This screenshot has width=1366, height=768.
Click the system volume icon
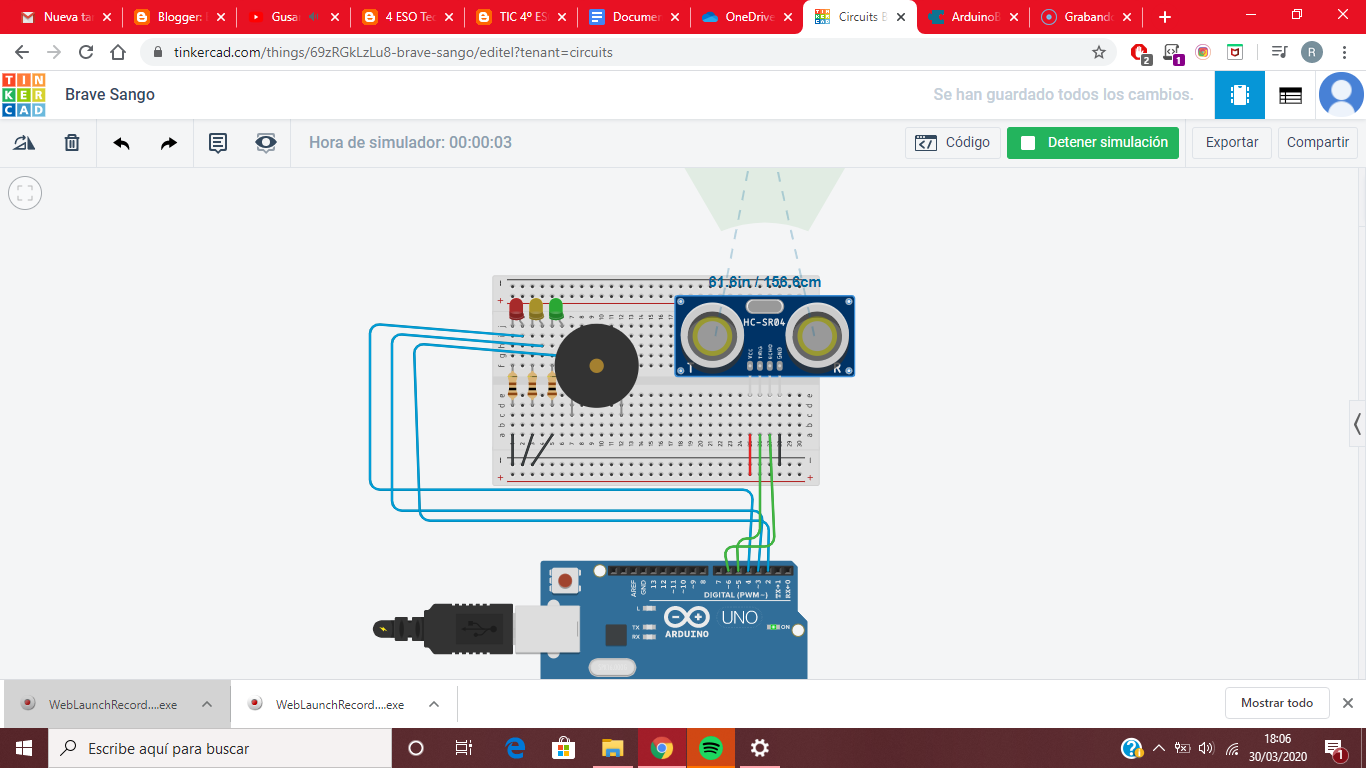point(1206,748)
